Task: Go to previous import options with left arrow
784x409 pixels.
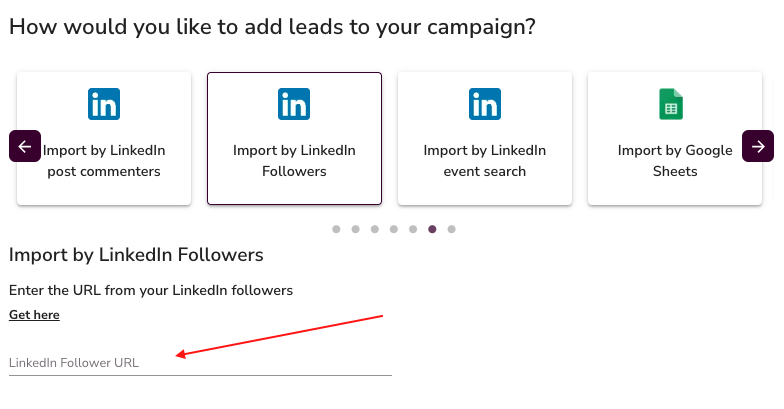Action: (25, 146)
